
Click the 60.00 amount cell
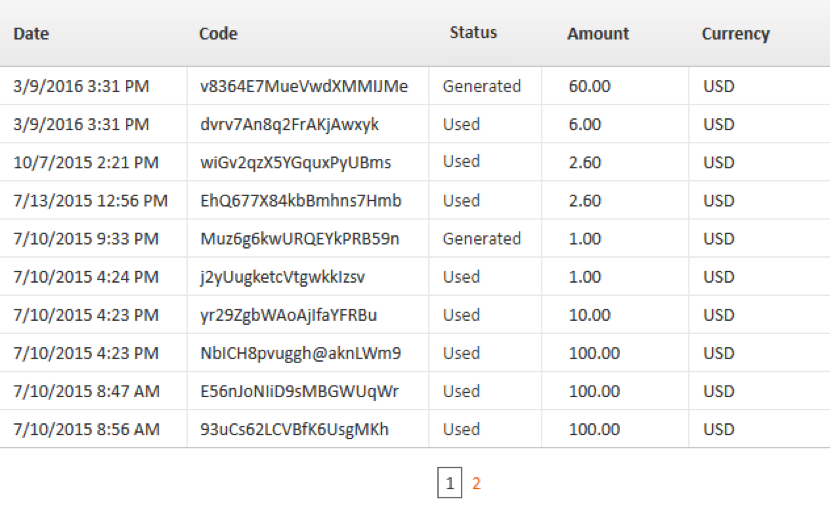tap(590, 86)
